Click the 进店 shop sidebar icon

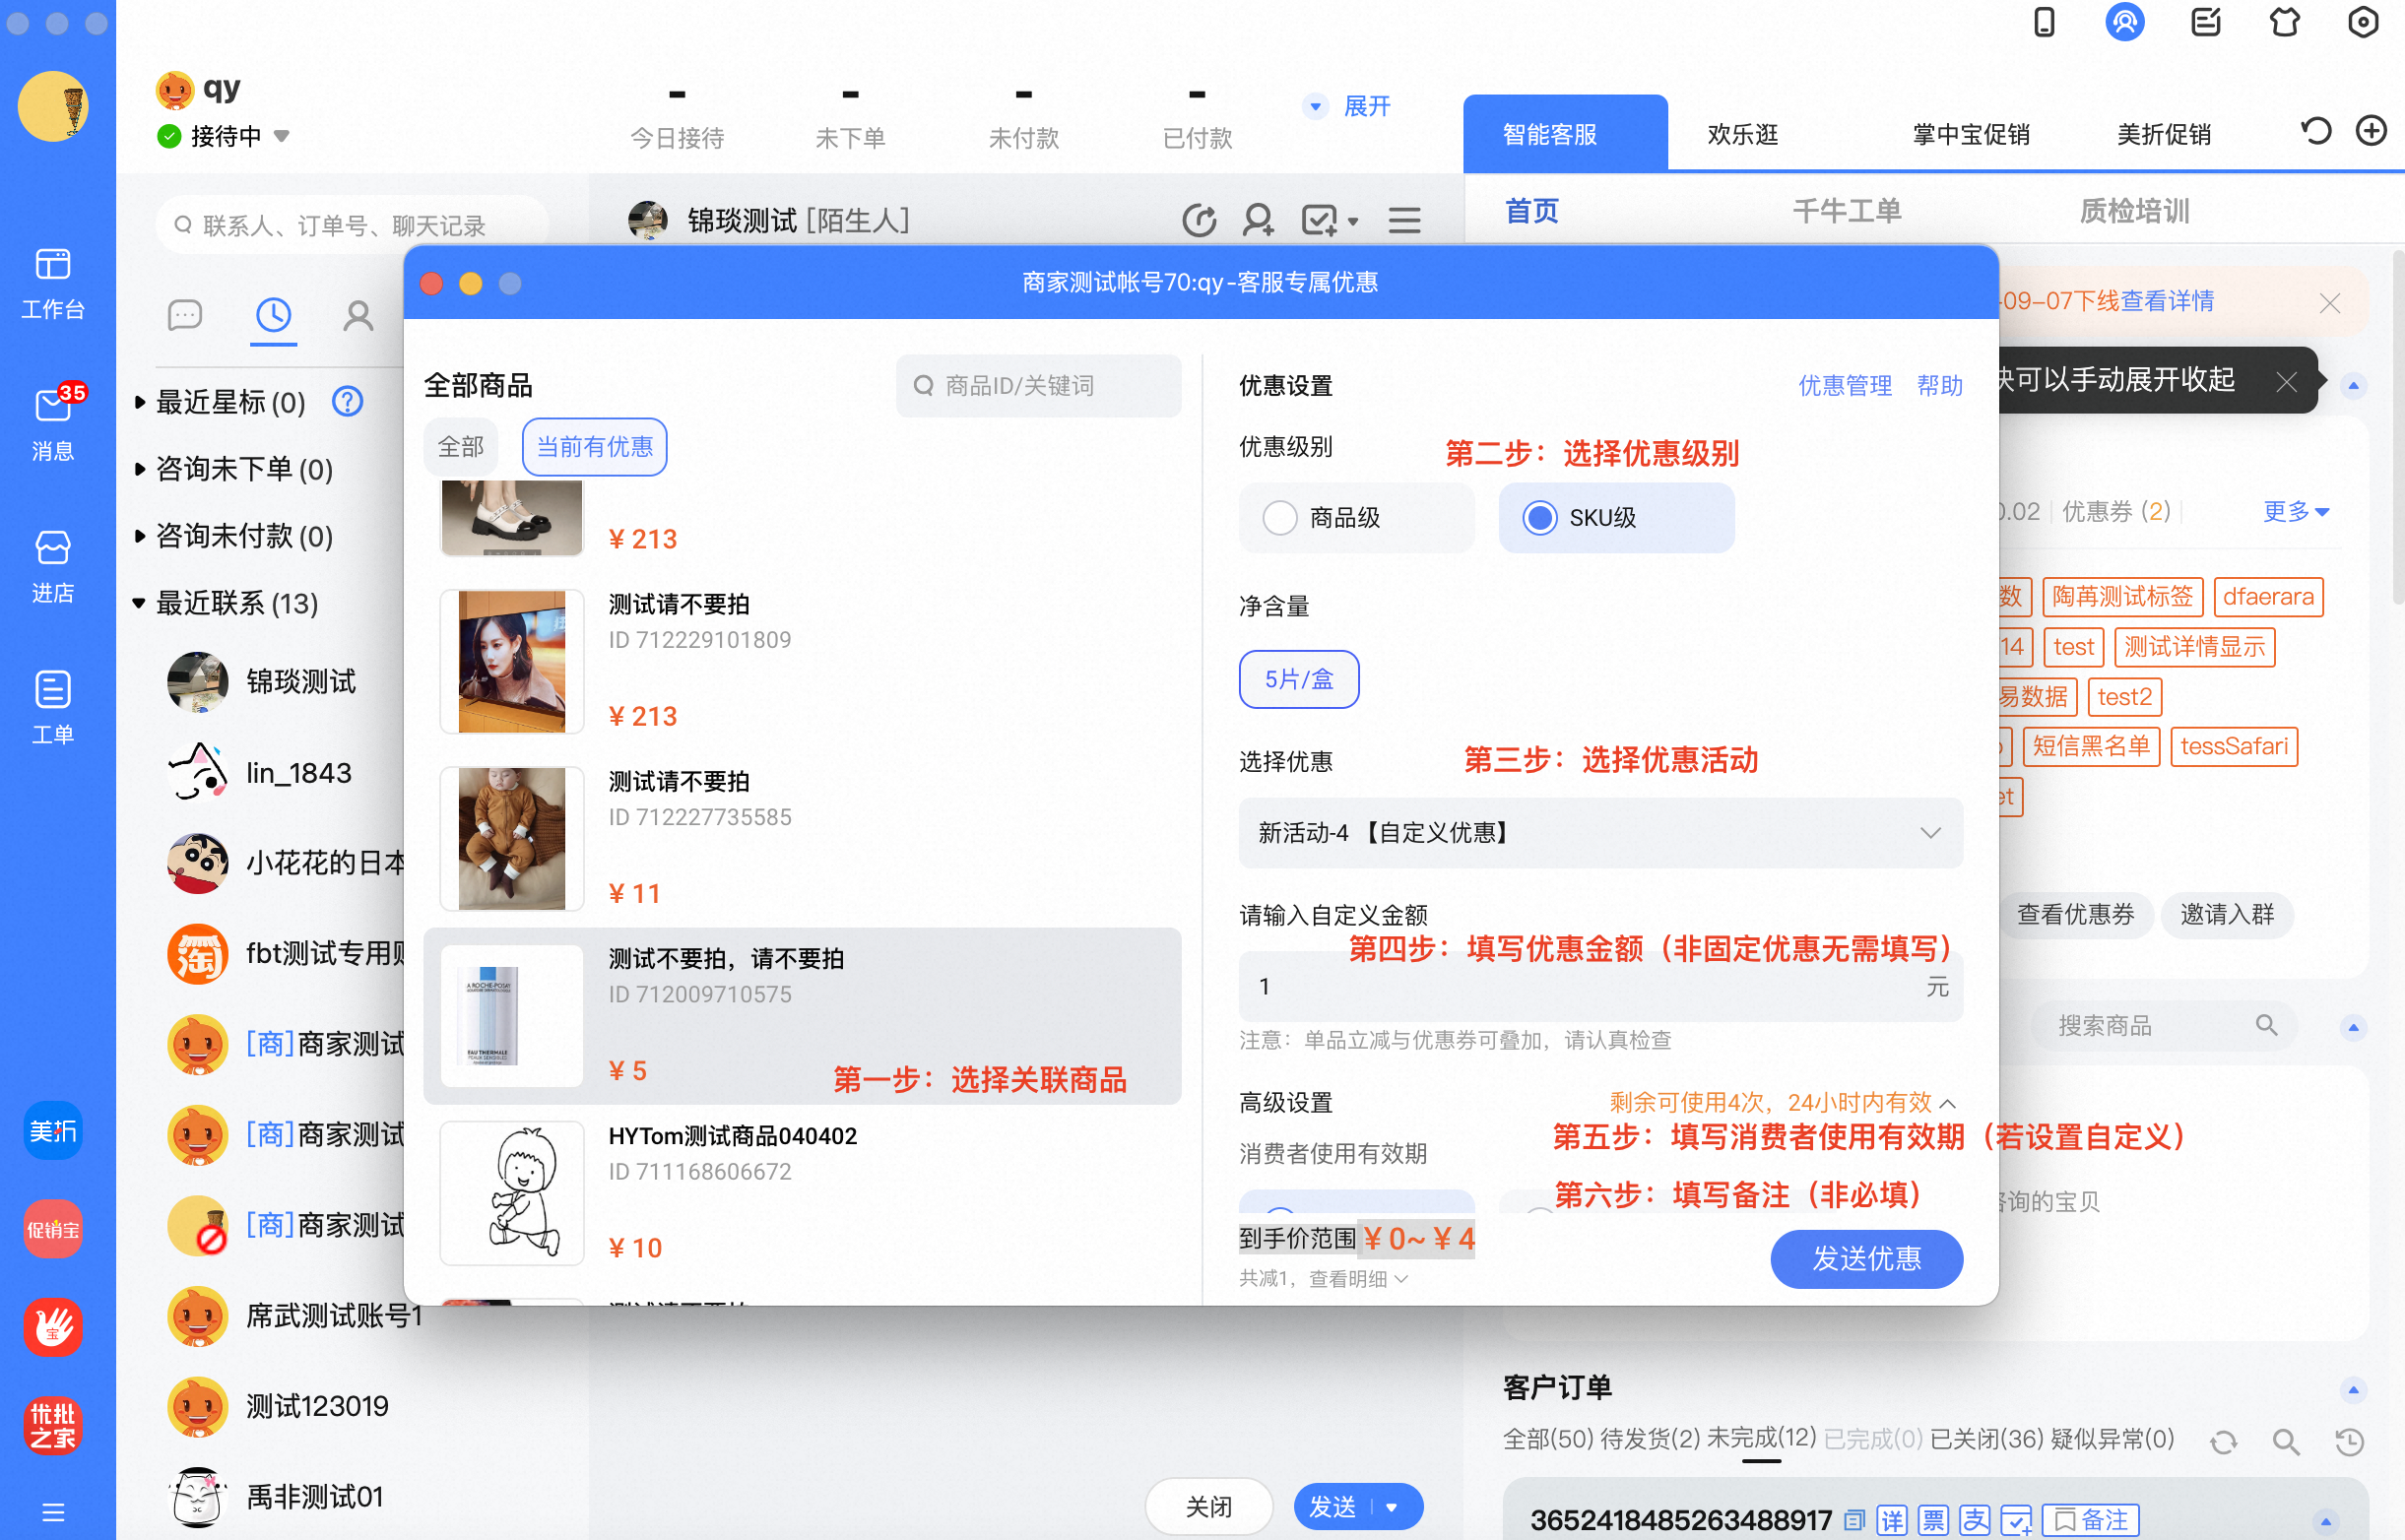(53, 566)
